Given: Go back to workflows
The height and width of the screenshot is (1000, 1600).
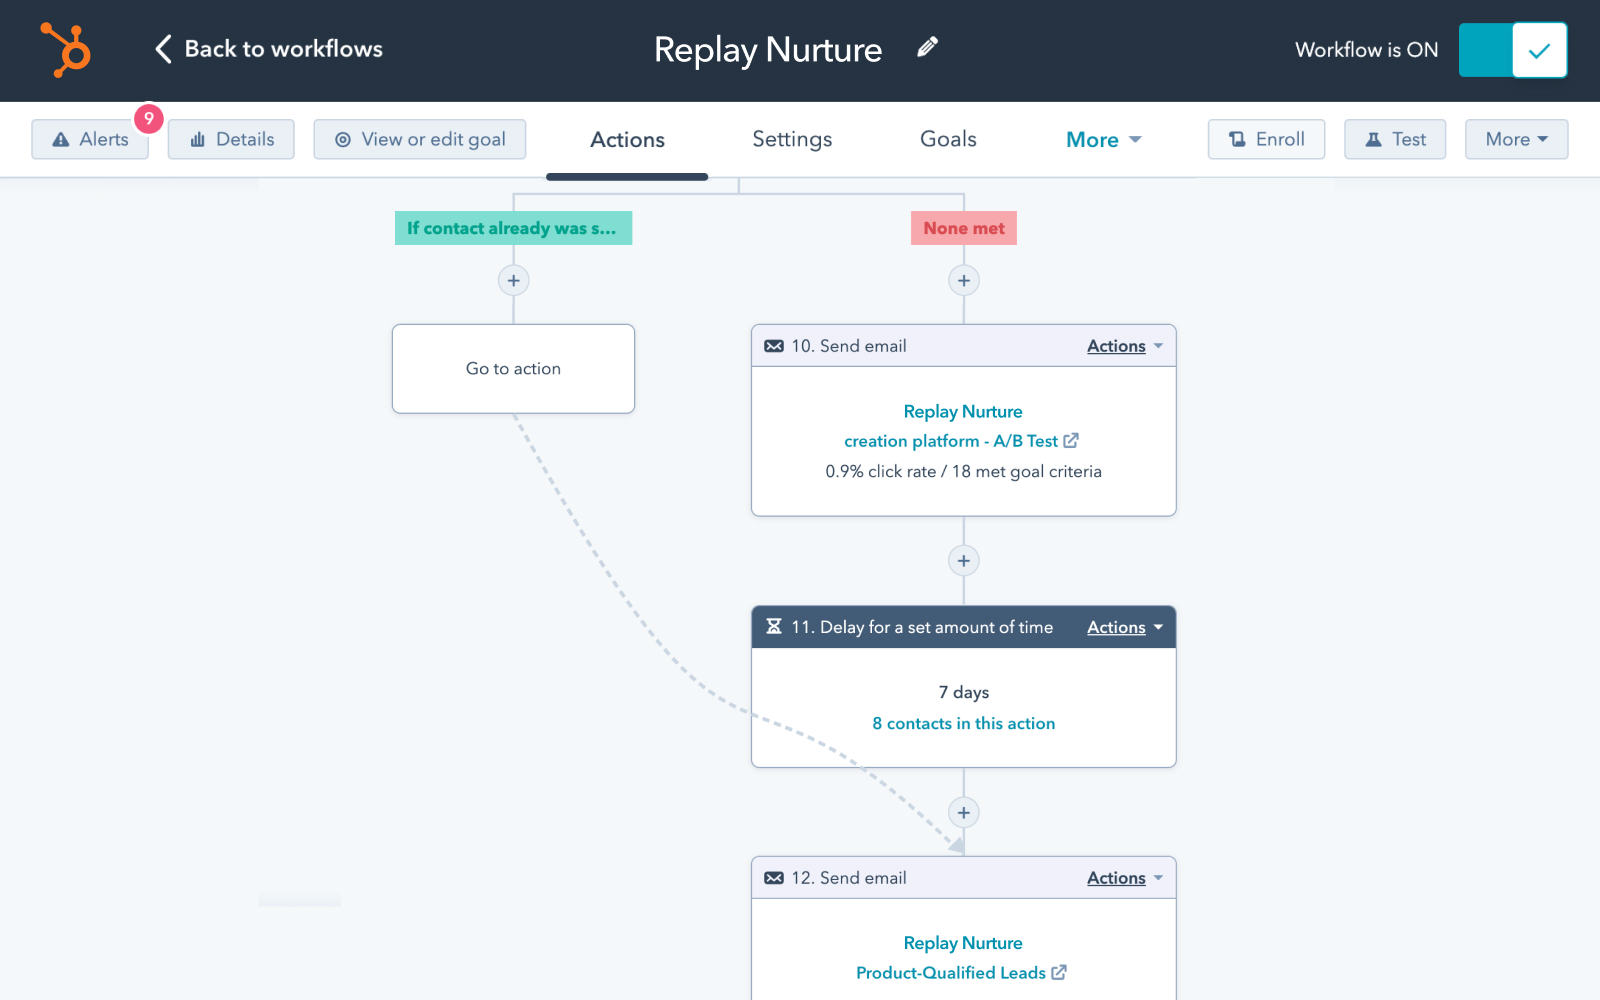Looking at the screenshot, I should tap(269, 49).
